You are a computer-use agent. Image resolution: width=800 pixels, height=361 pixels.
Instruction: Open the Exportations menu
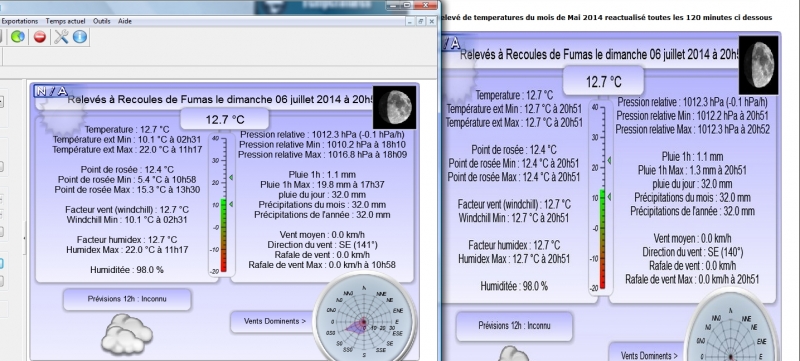tap(20, 21)
